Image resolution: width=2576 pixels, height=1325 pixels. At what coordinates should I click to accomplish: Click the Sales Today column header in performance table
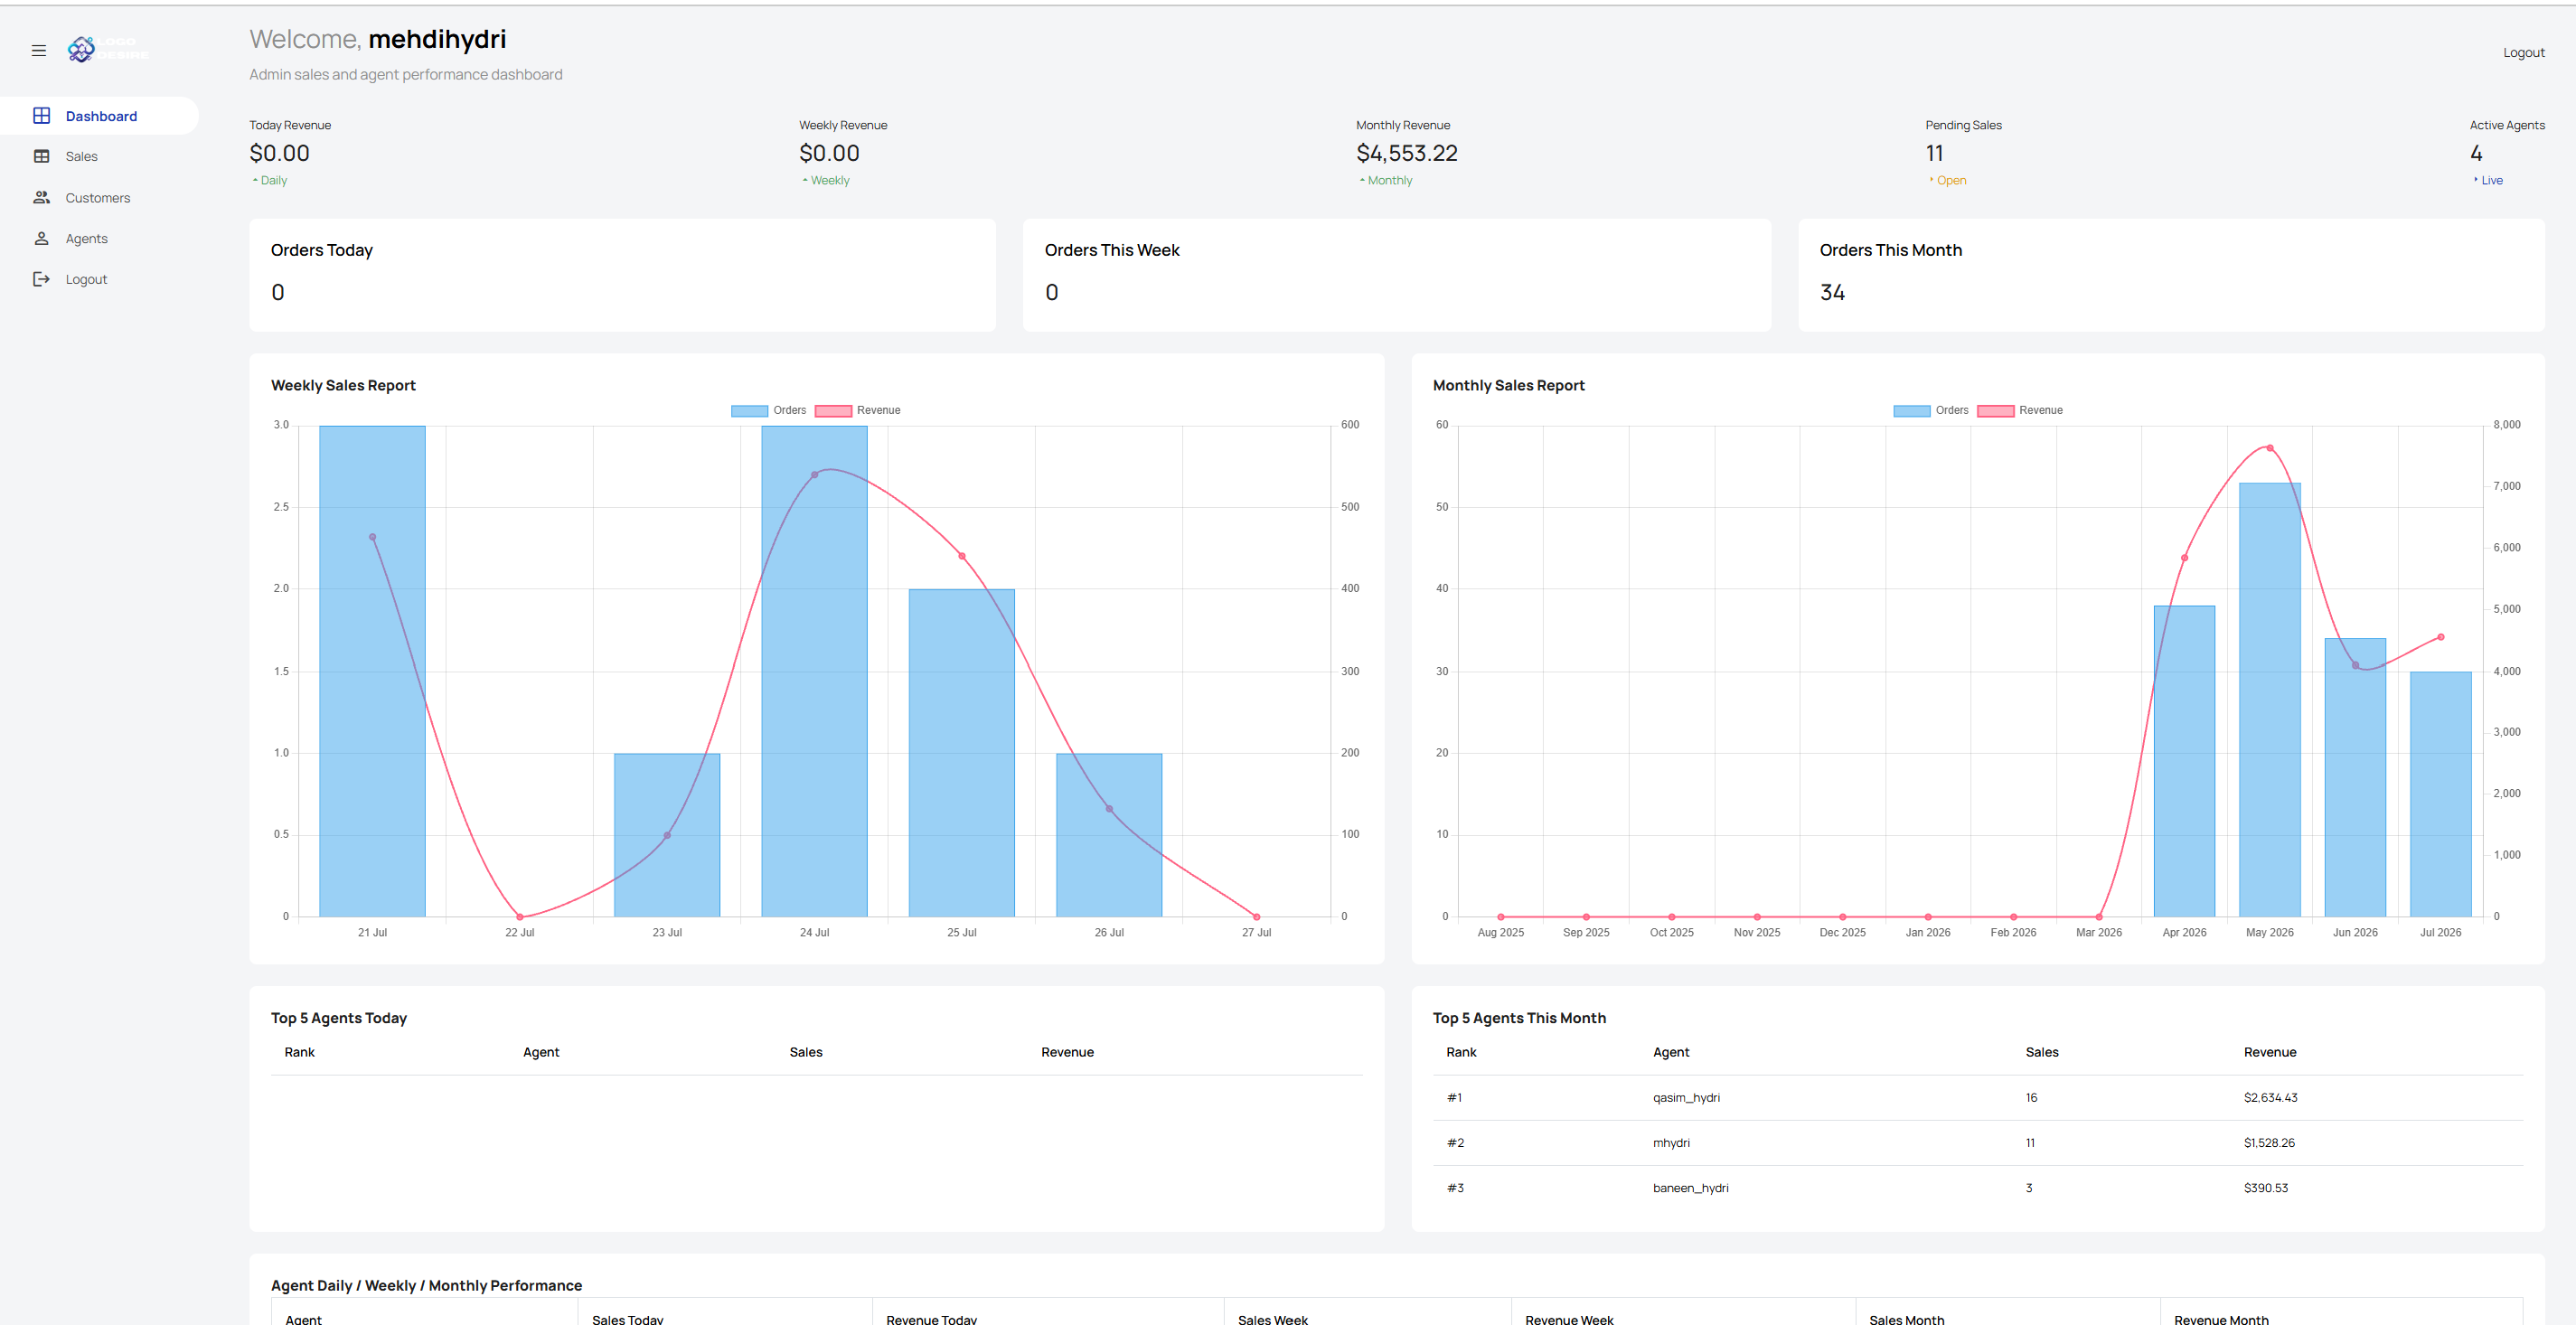(627, 1319)
